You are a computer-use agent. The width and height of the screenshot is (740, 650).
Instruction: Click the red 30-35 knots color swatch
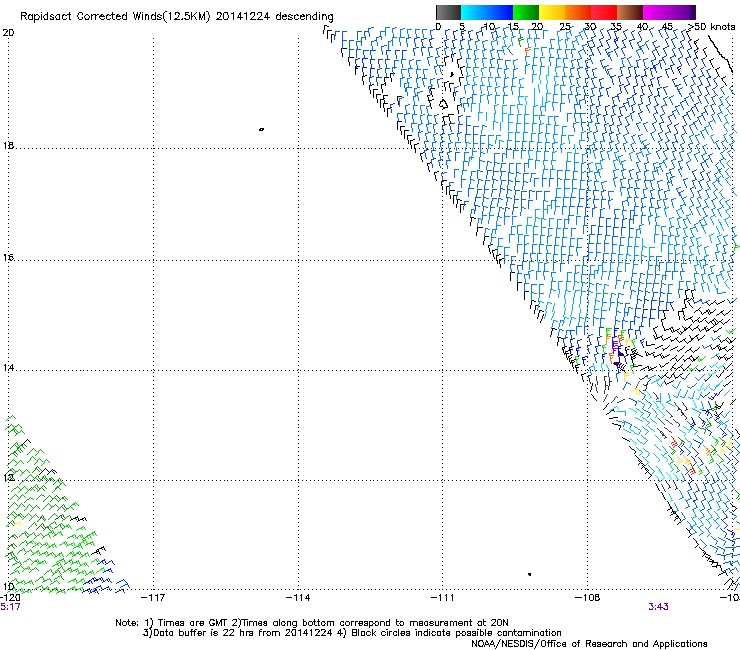pyautogui.click(x=604, y=12)
